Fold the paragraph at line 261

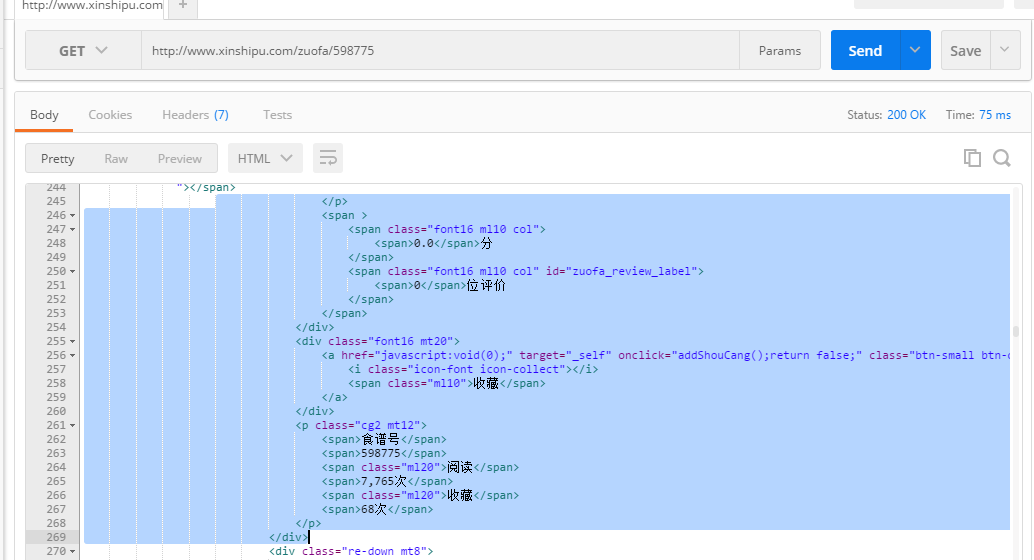coord(74,425)
